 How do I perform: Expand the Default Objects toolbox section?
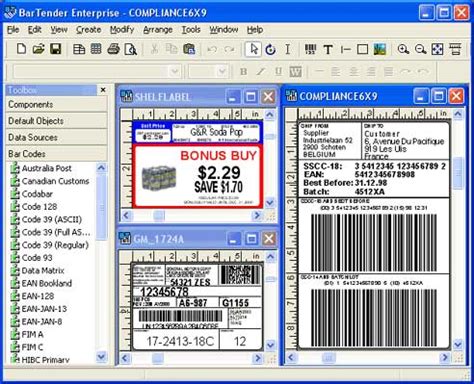pos(56,121)
